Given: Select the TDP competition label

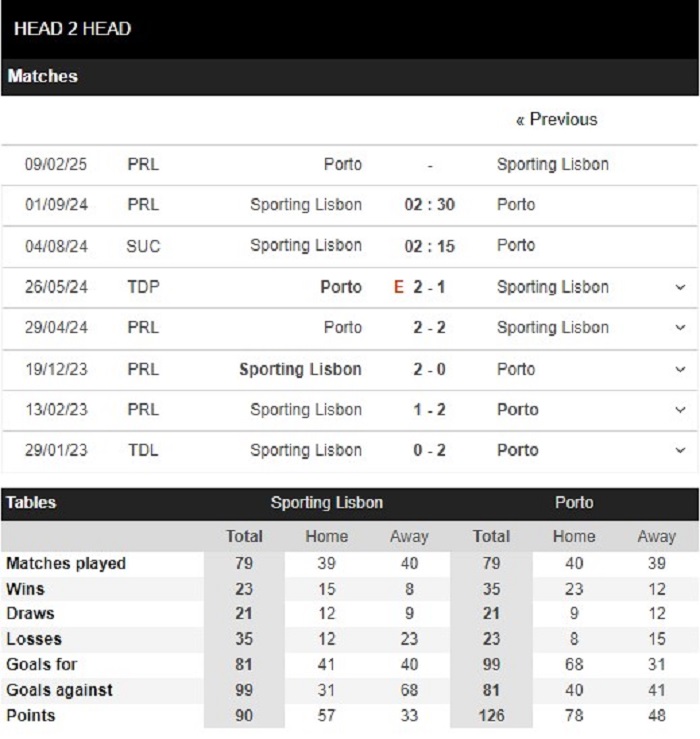Looking at the screenshot, I should coord(143,287).
